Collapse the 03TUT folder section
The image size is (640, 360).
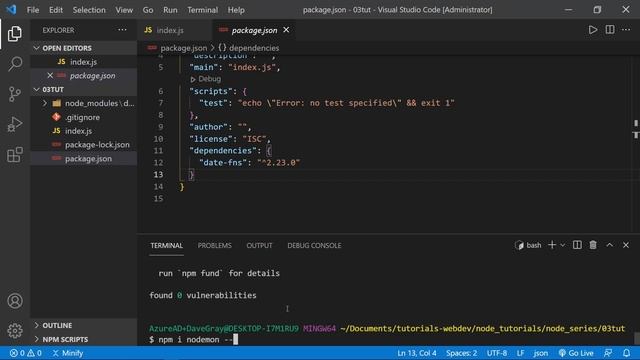click(x=83, y=89)
